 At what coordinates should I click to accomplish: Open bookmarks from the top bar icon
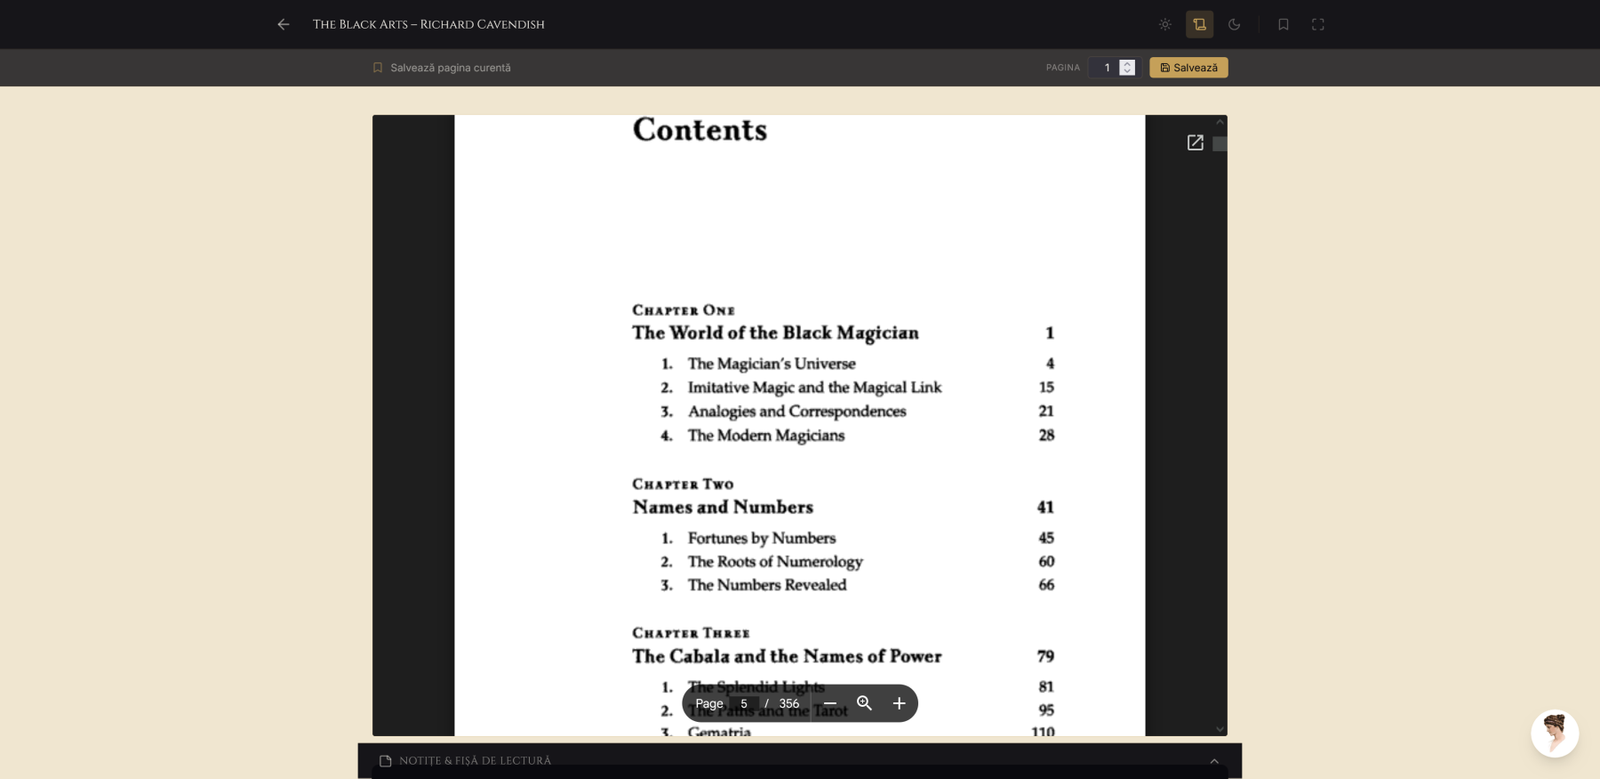tap(1283, 24)
